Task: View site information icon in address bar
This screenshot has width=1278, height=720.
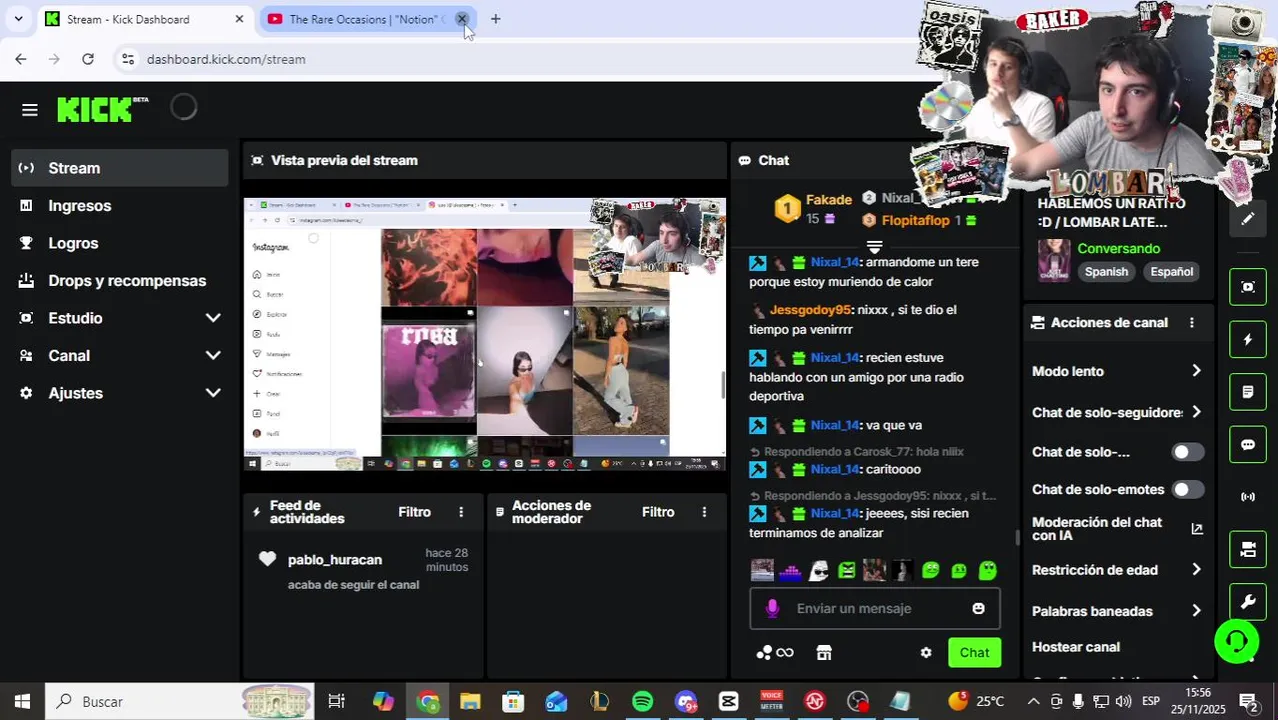Action: 127,59
